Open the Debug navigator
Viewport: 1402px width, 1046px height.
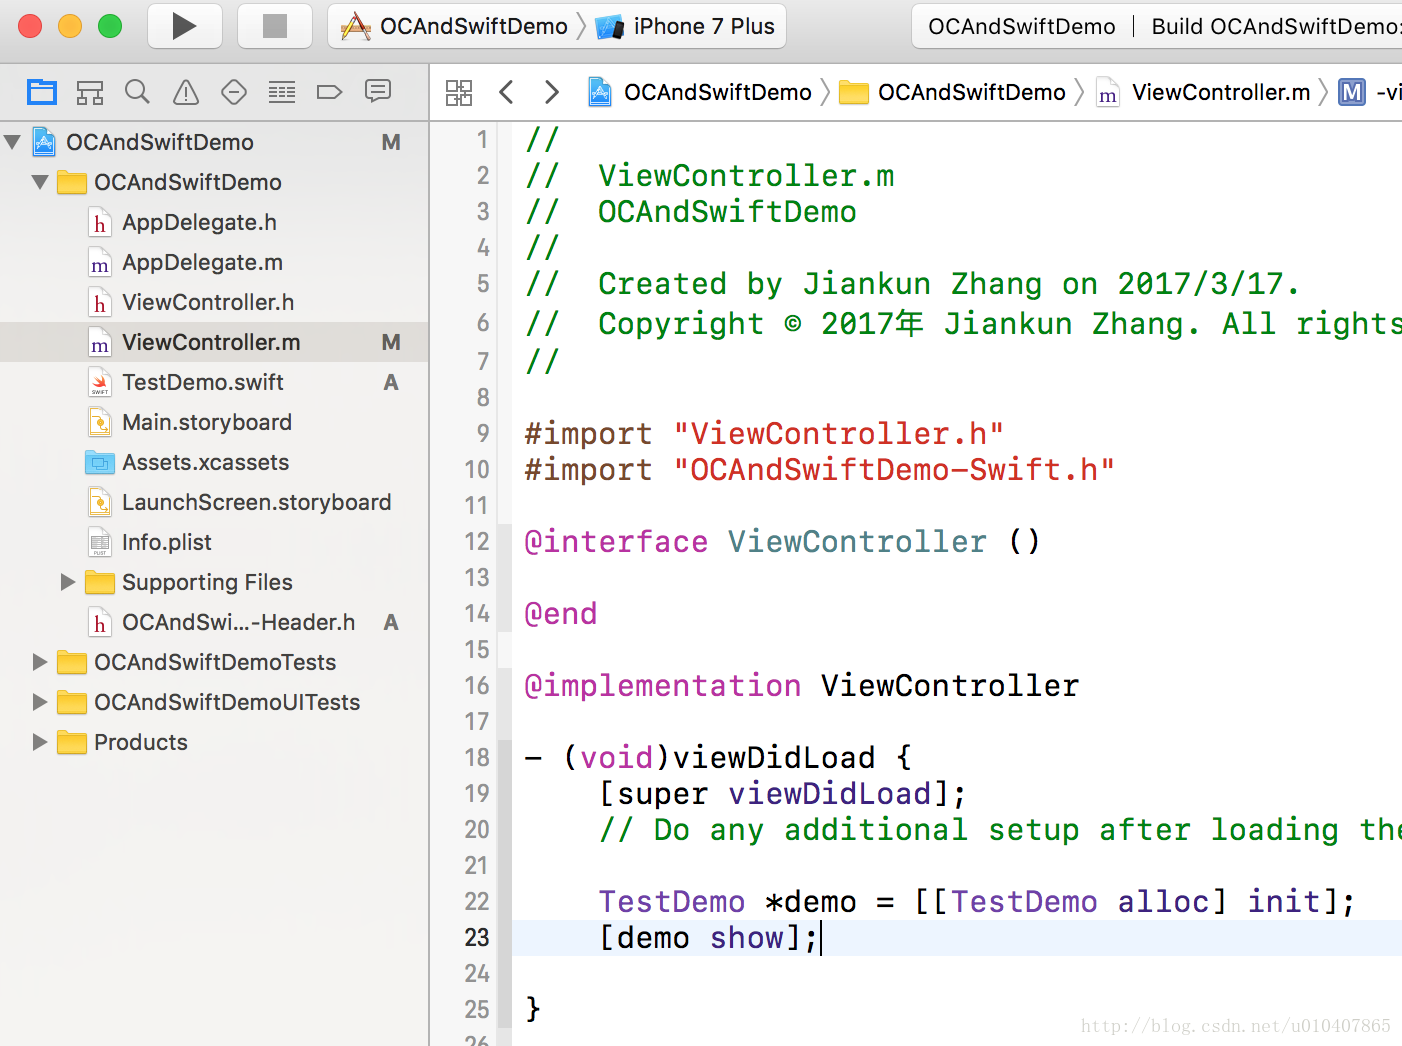point(282,93)
